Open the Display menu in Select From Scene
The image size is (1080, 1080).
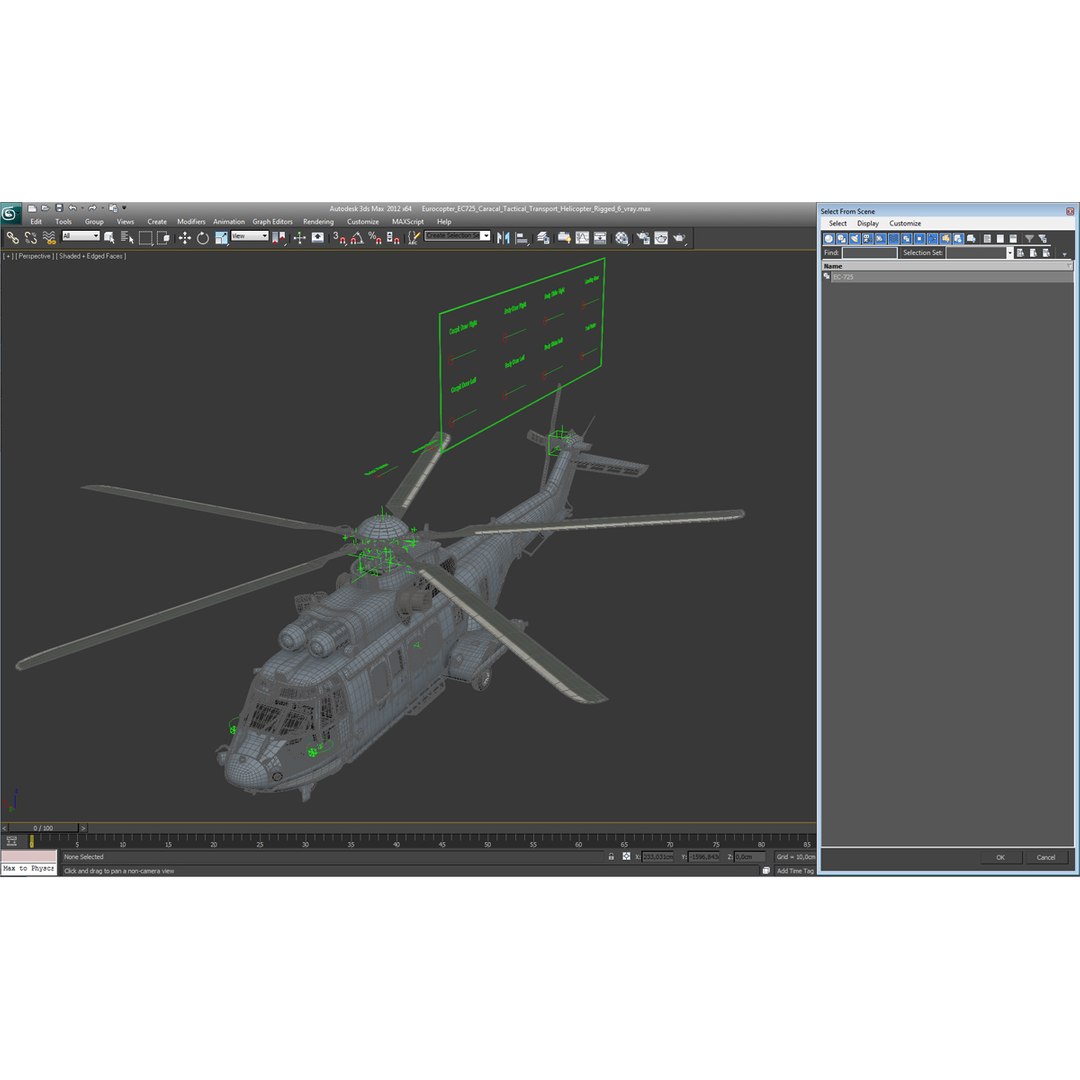pyautogui.click(x=868, y=223)
